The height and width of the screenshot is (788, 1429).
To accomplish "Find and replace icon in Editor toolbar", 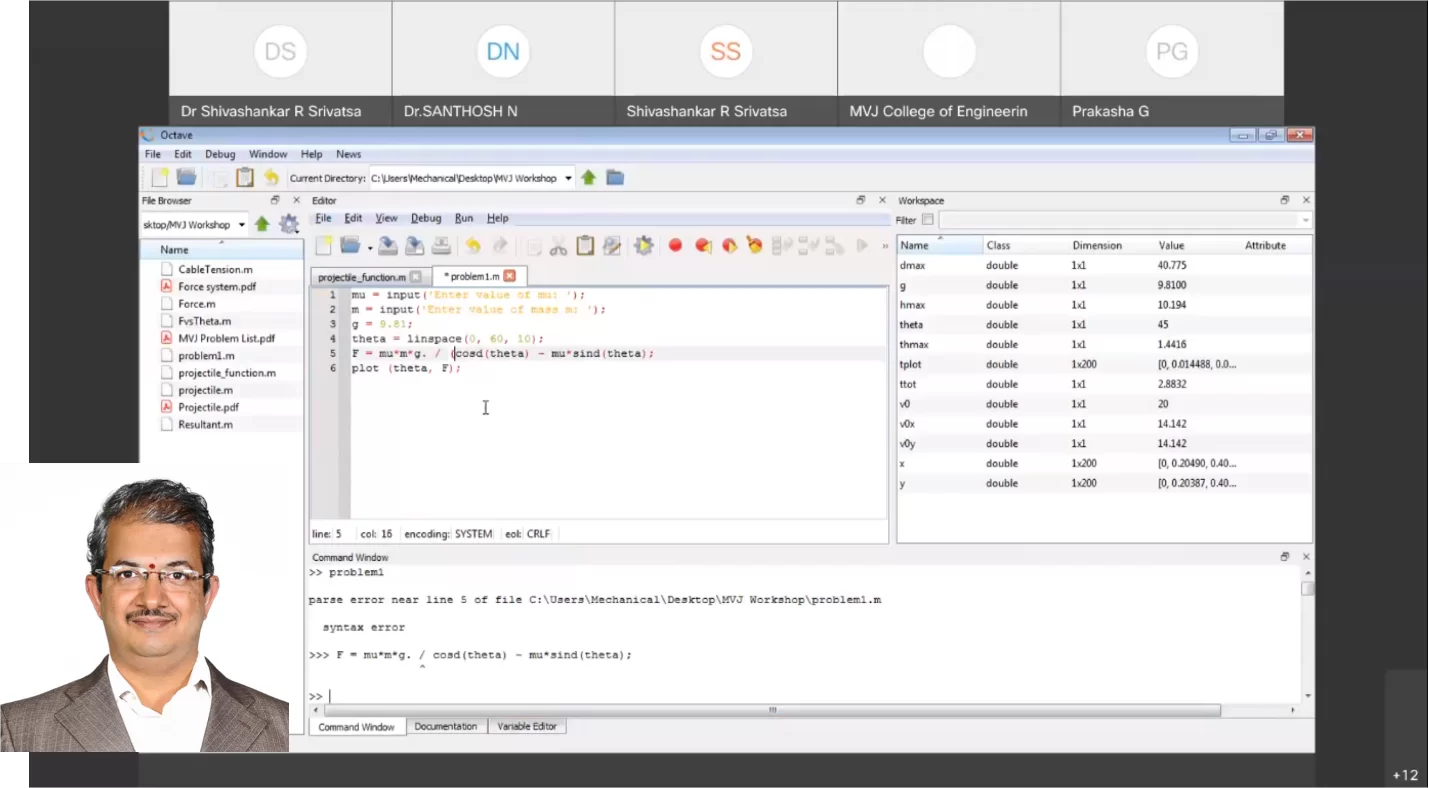I will 612,245.
